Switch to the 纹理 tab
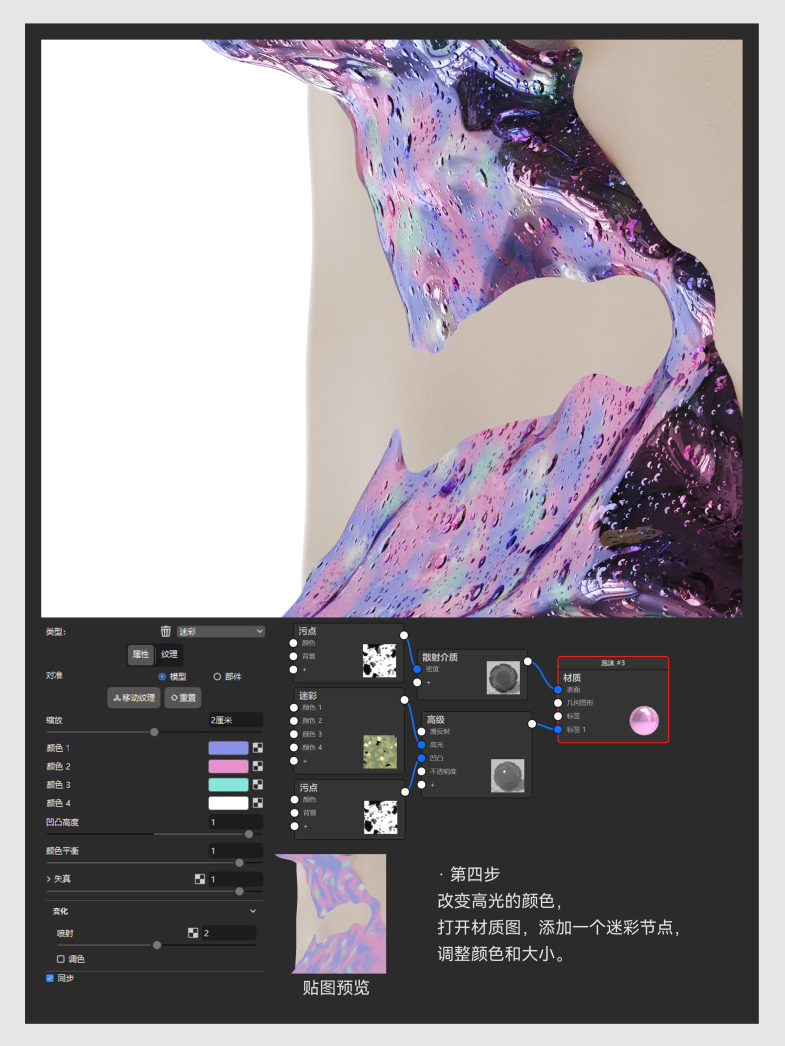This screenshot has height=1046, width=785. [x=170, y=654]
